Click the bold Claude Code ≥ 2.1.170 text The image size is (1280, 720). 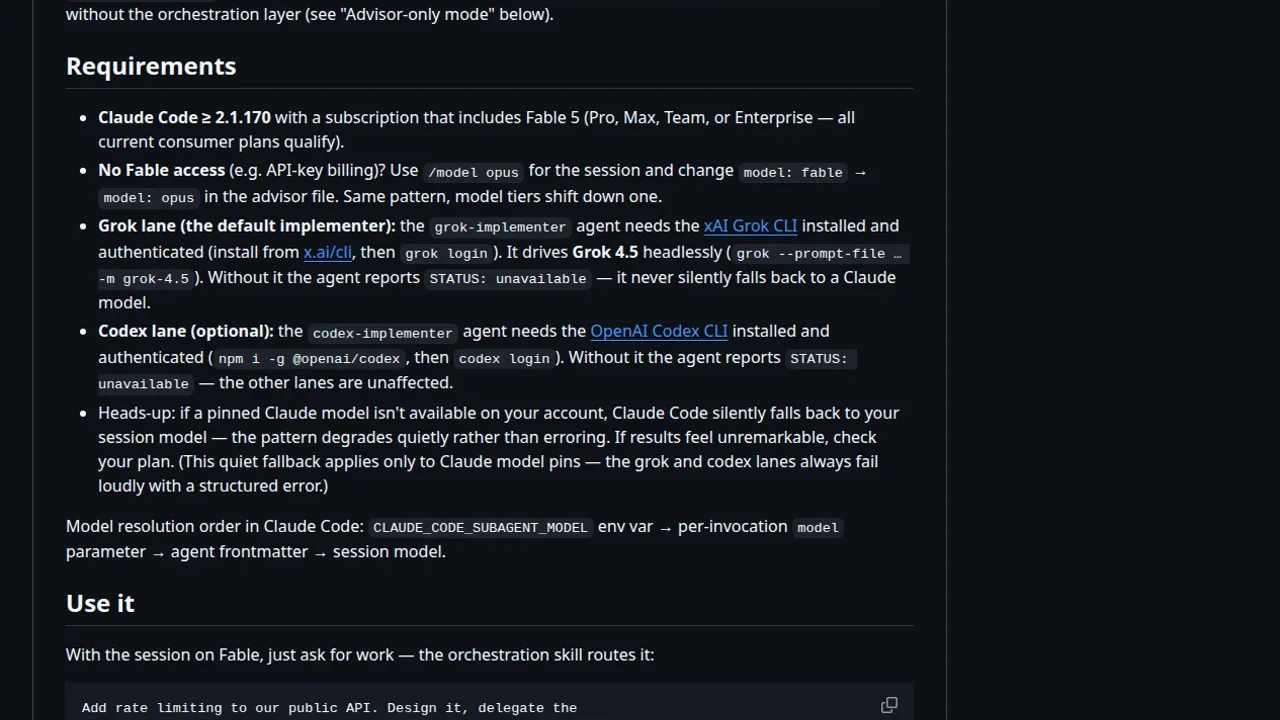pos(184,117)
